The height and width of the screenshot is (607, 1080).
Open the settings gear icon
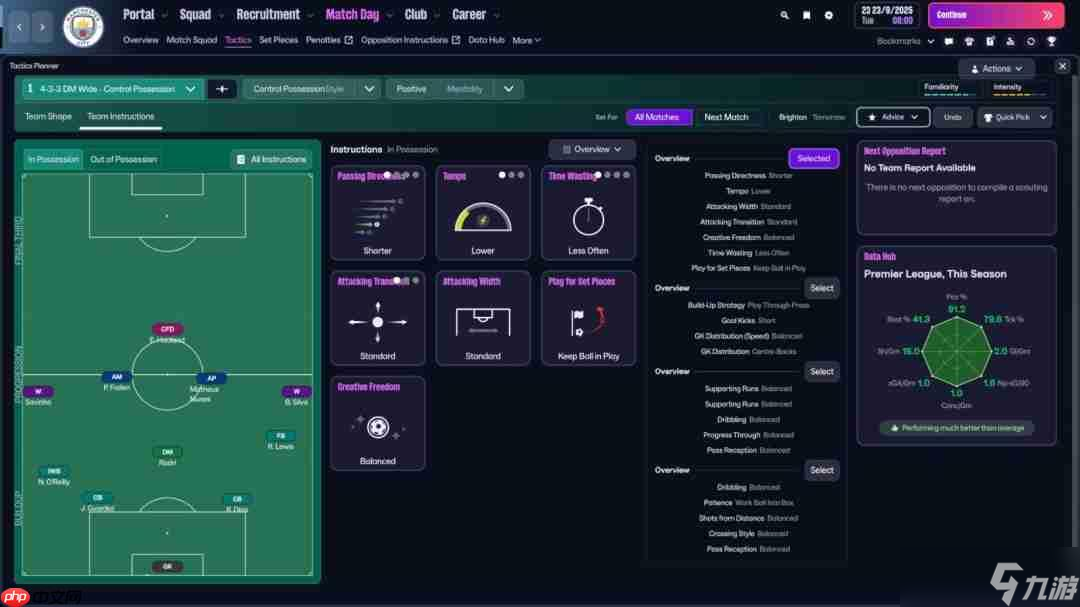click(x=828, y=15)
